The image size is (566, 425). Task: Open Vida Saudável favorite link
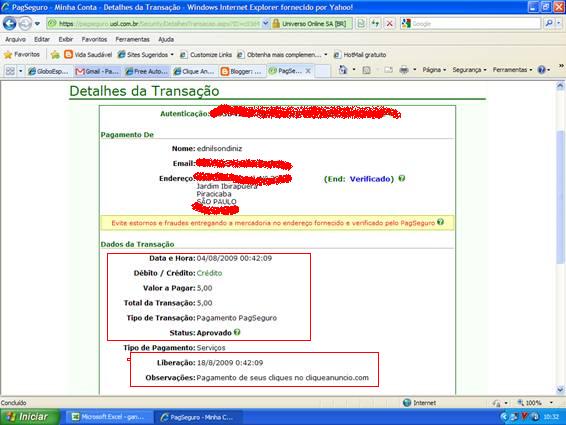point(88,55)
